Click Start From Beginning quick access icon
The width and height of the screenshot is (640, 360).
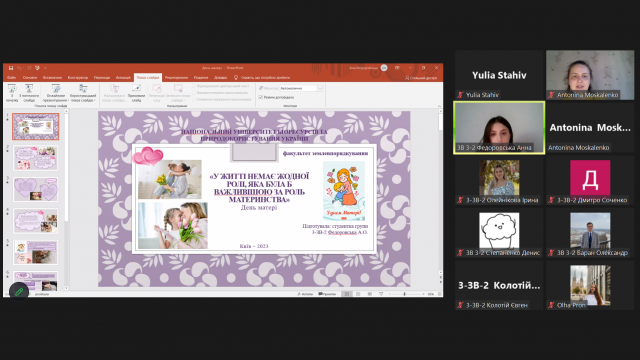[x=37, y=68]
